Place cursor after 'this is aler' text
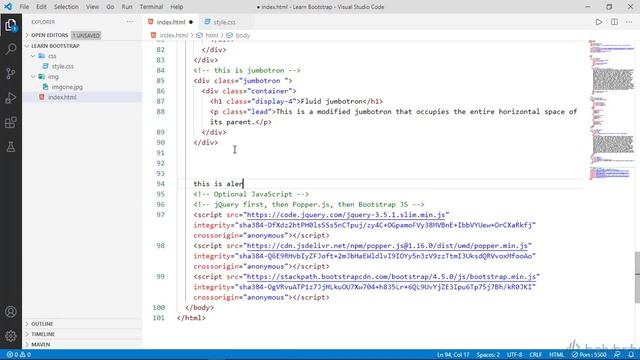 click(x=244, y=184)
